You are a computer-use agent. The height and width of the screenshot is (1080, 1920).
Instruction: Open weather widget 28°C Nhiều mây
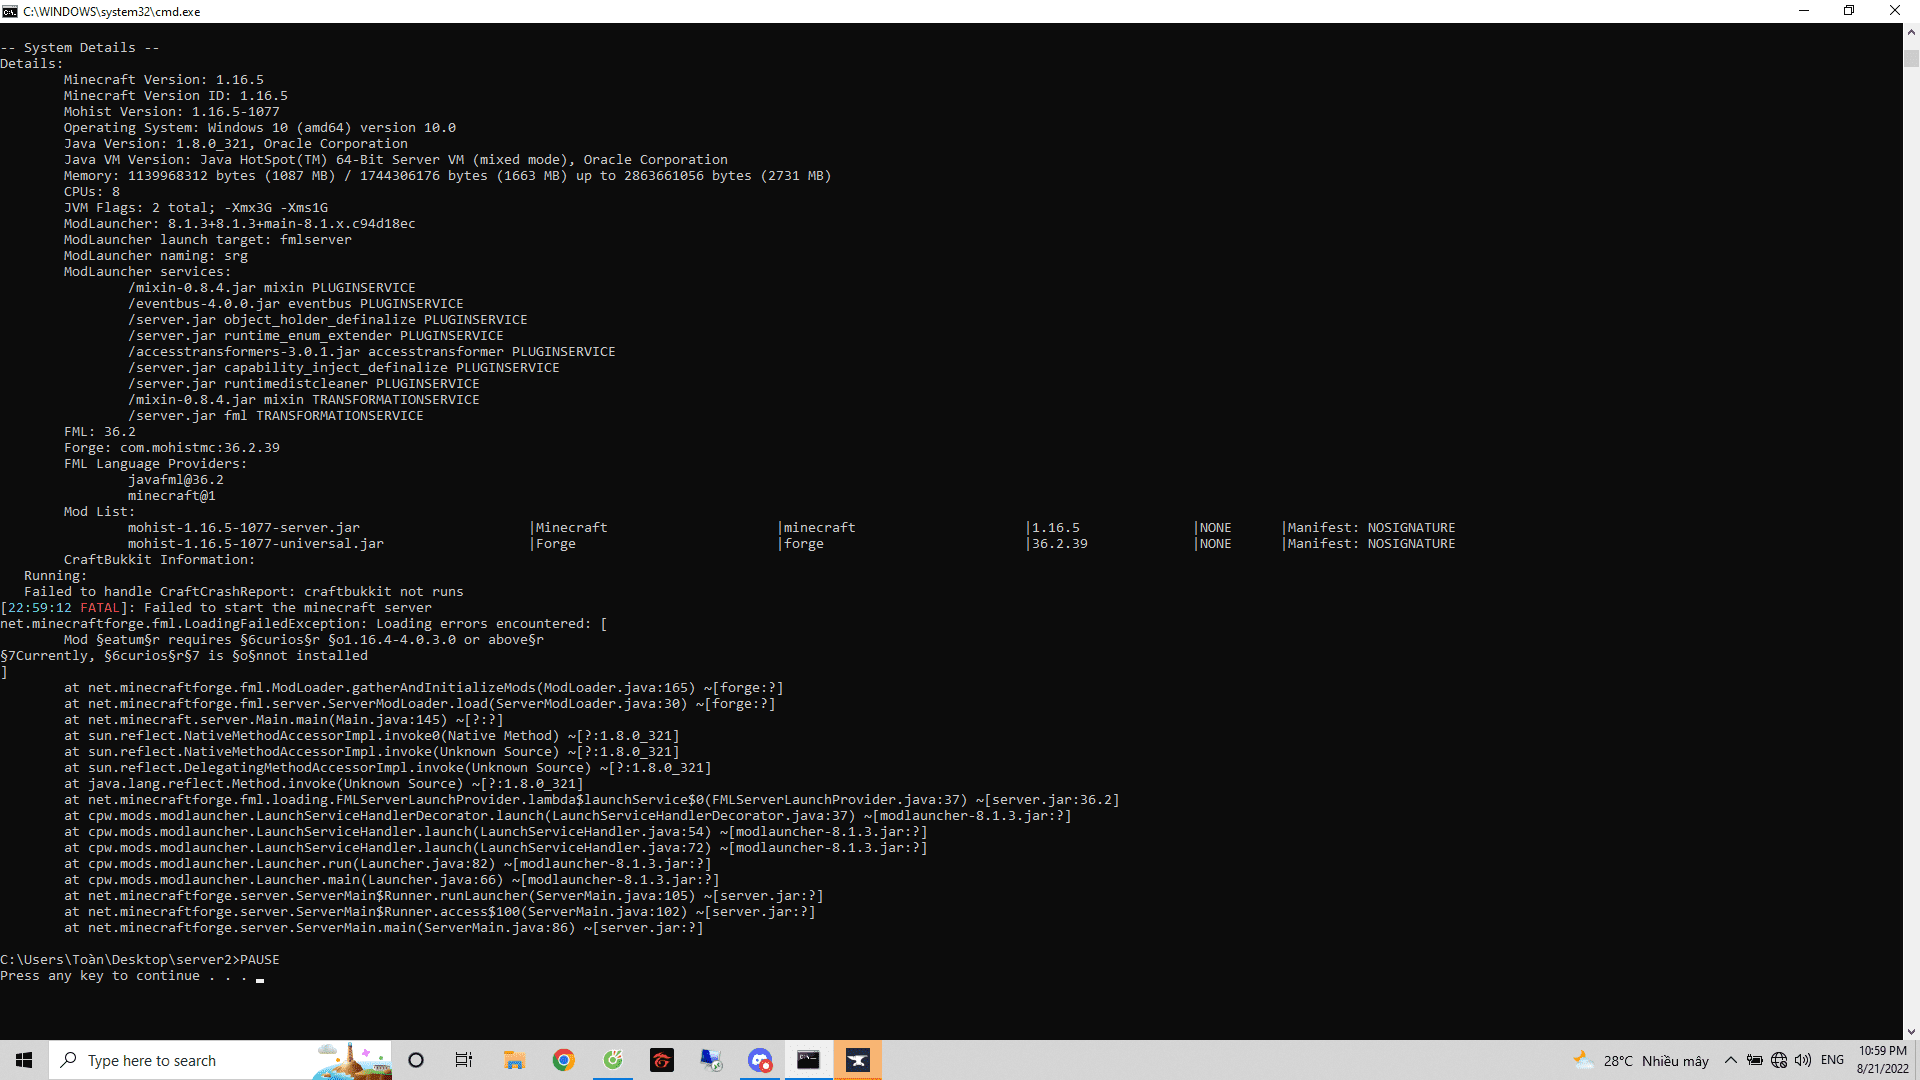[x=1640, y=1060]
